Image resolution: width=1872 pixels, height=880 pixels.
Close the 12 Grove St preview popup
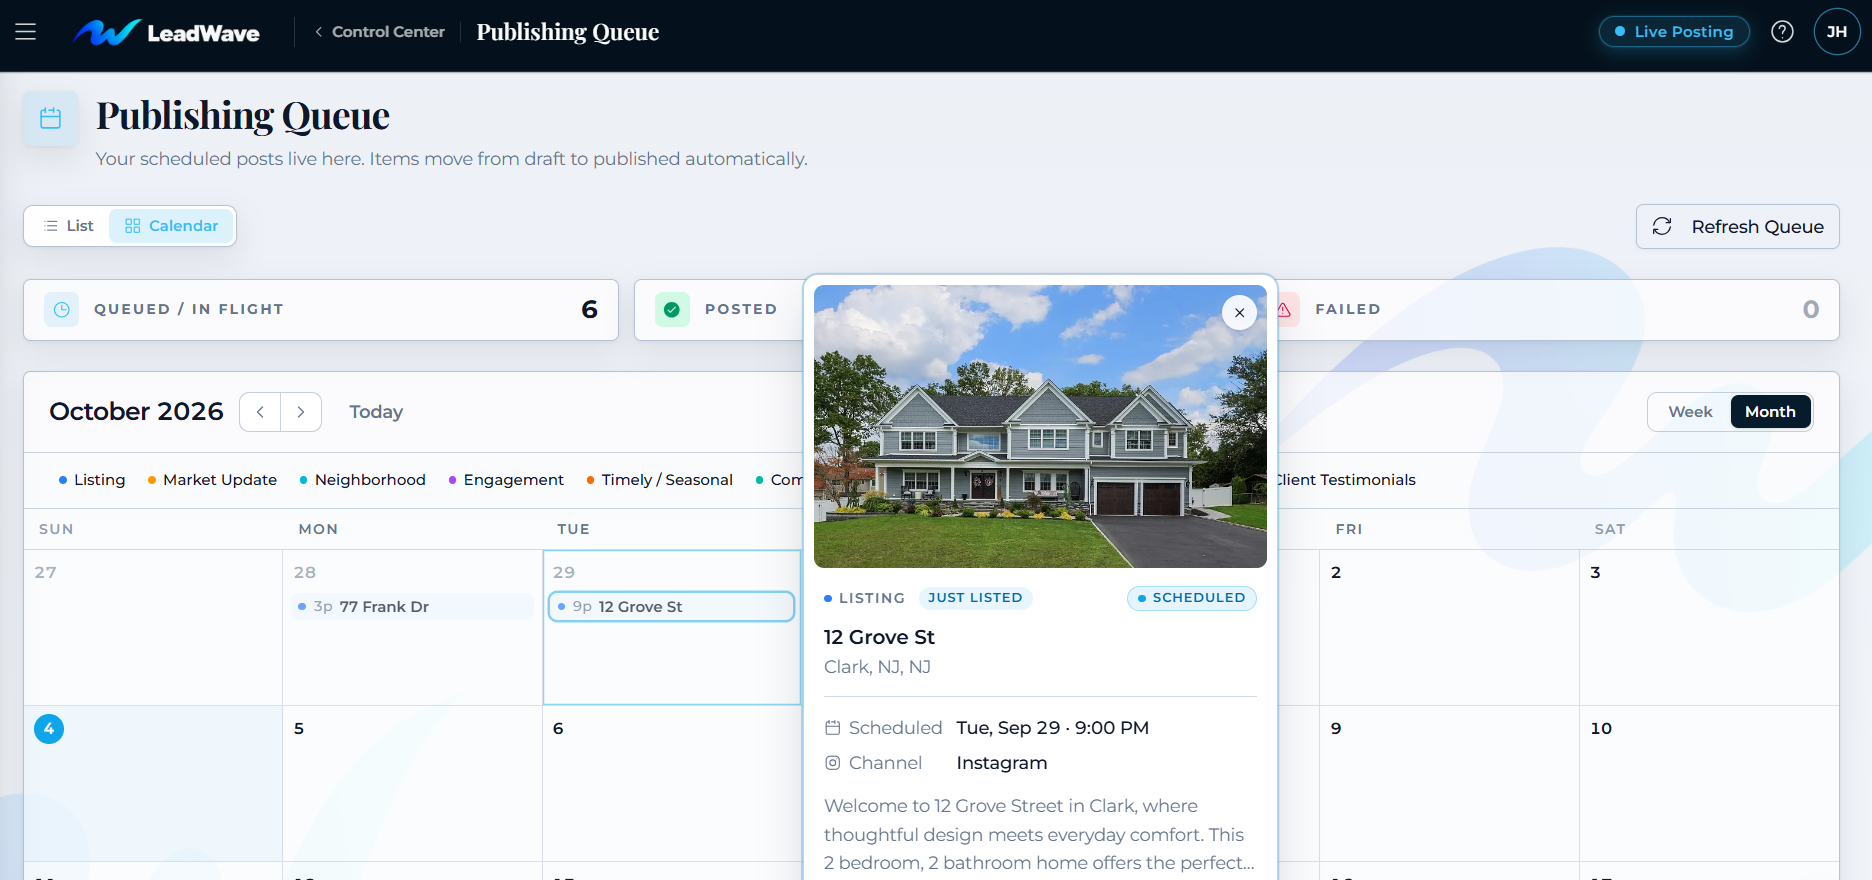[x=1239, y=313]
